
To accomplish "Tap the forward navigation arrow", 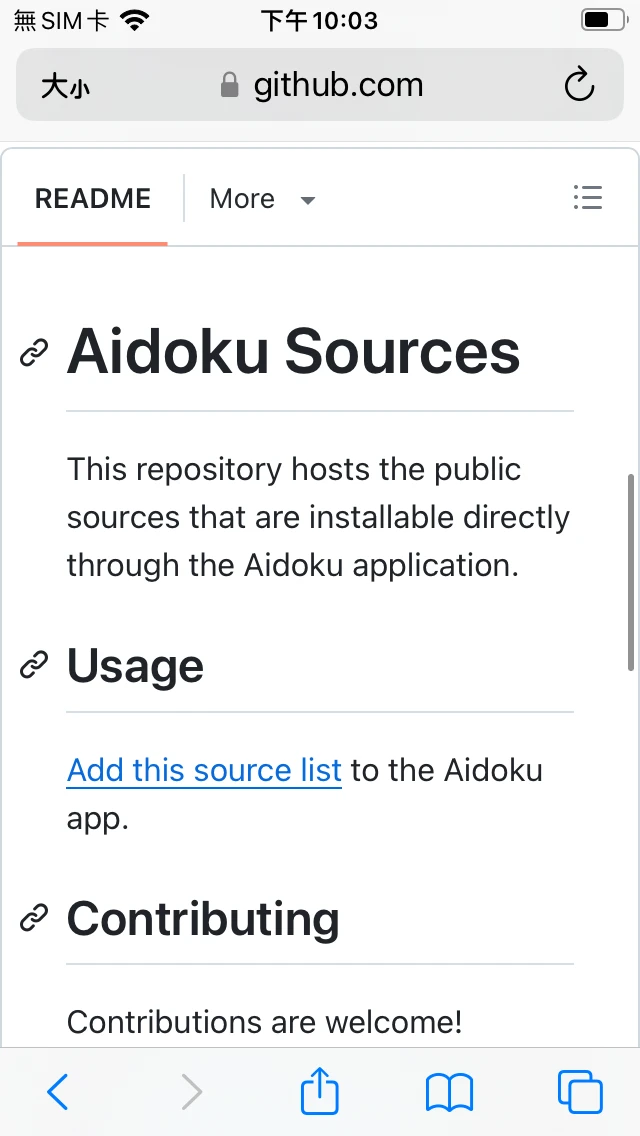I will (x=191, y=1092).
